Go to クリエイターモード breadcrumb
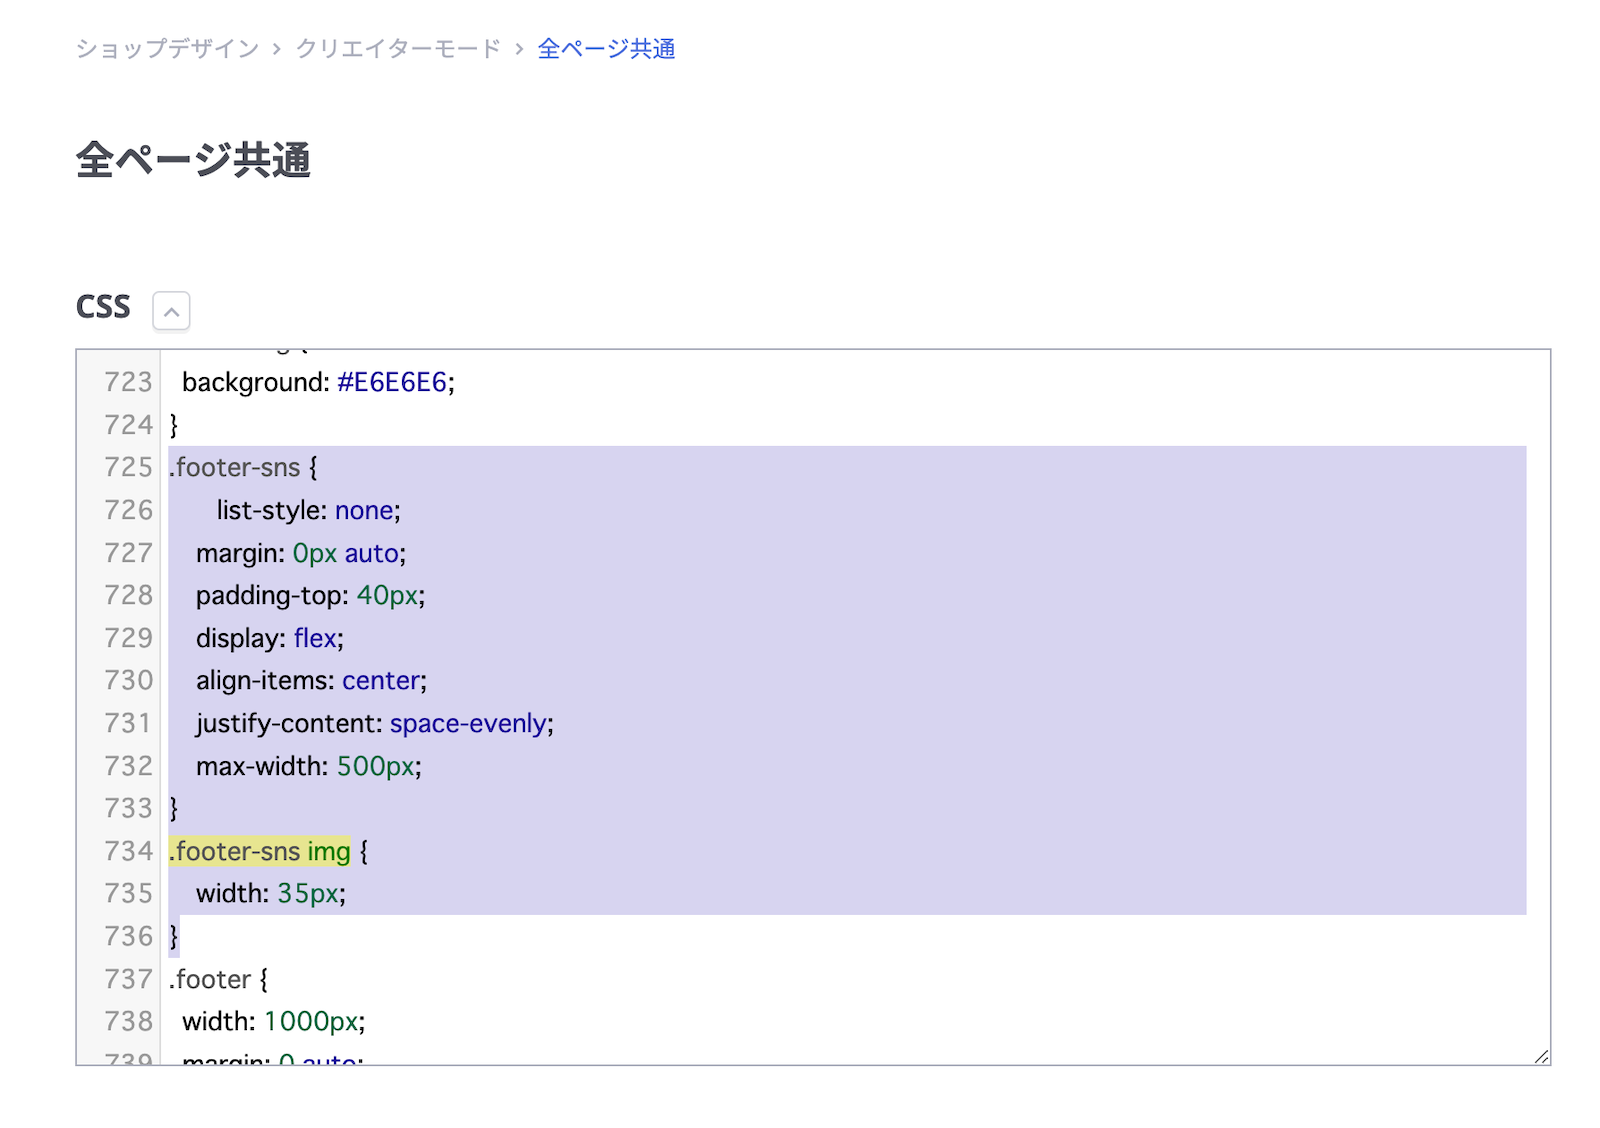 point(397,49)
